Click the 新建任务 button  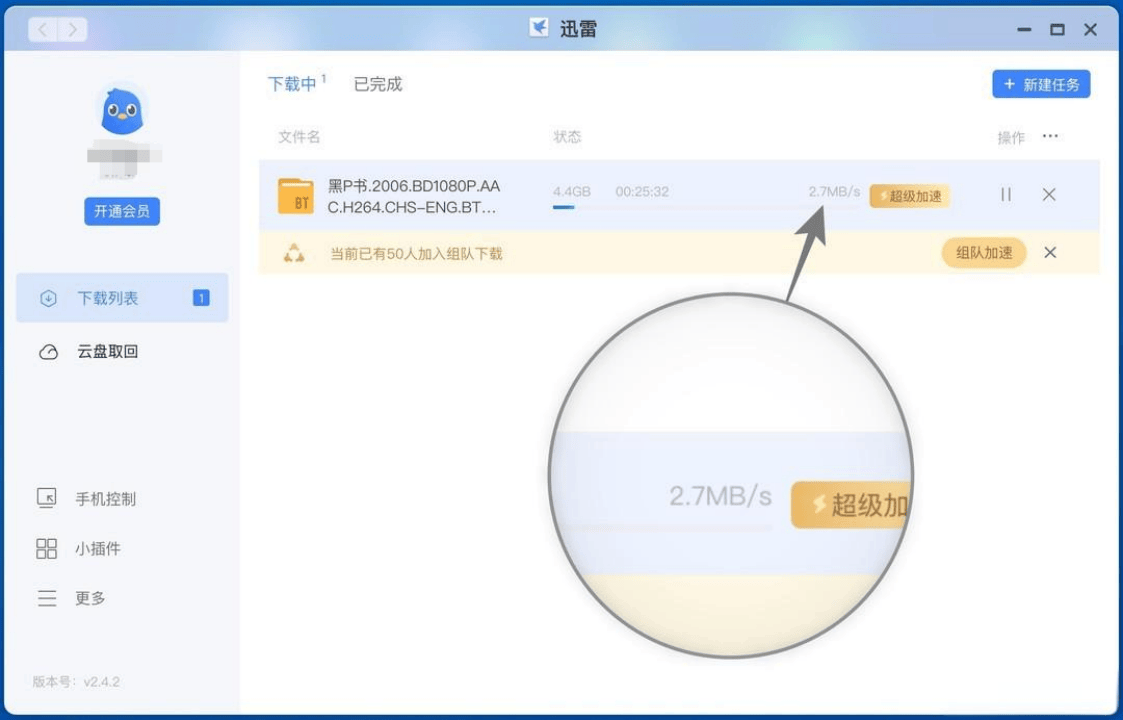pos(1041,85)
